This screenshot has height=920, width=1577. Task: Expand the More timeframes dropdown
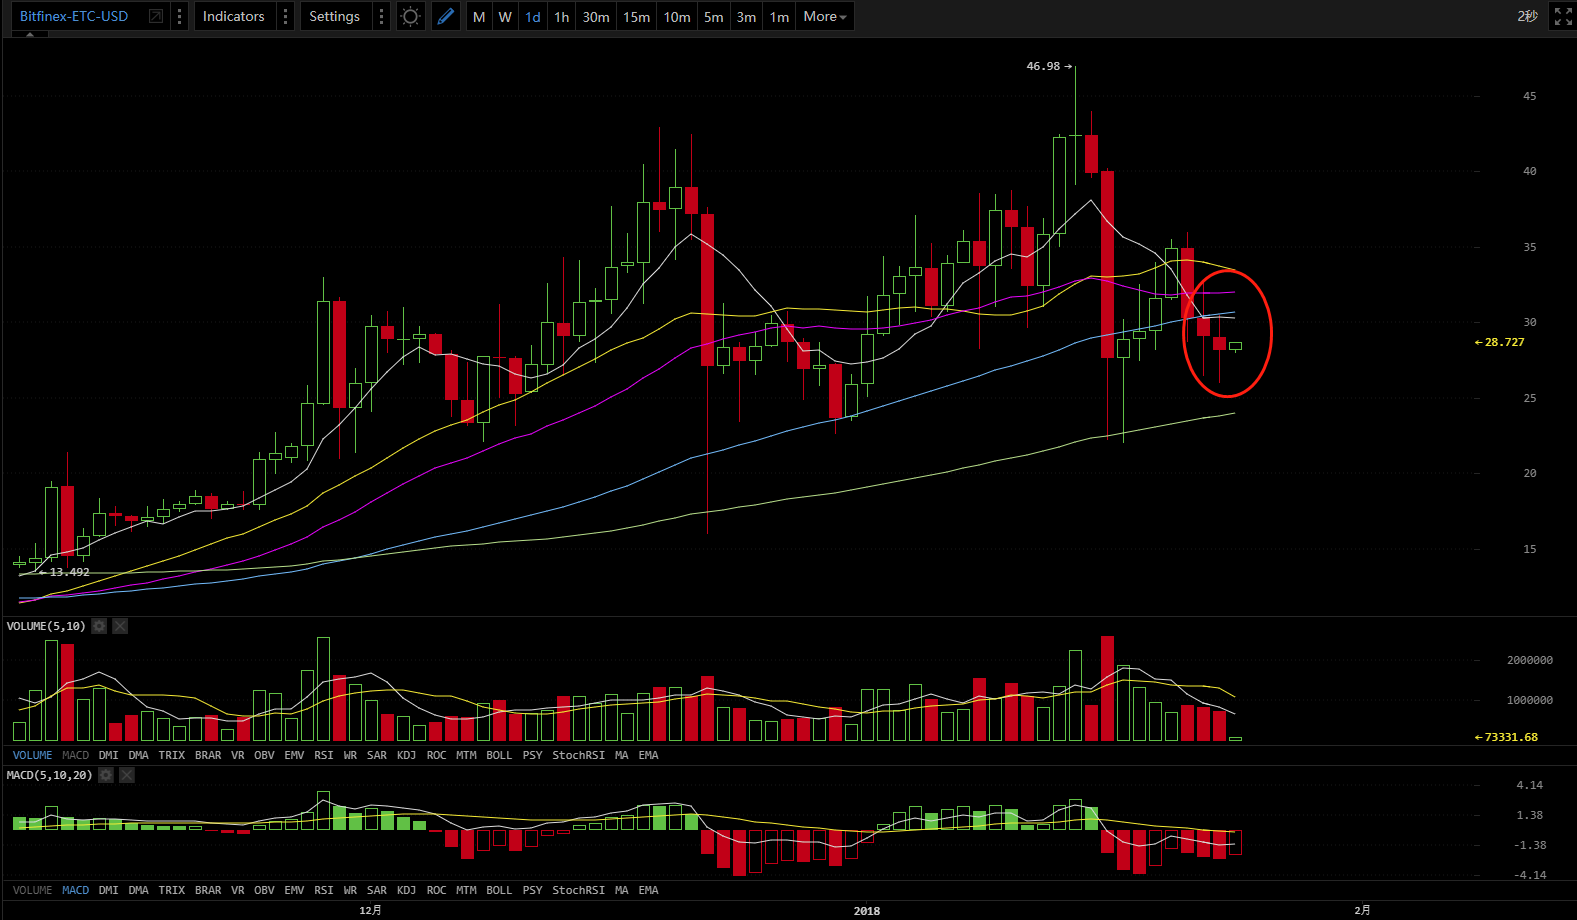click(x=824, y=17)
